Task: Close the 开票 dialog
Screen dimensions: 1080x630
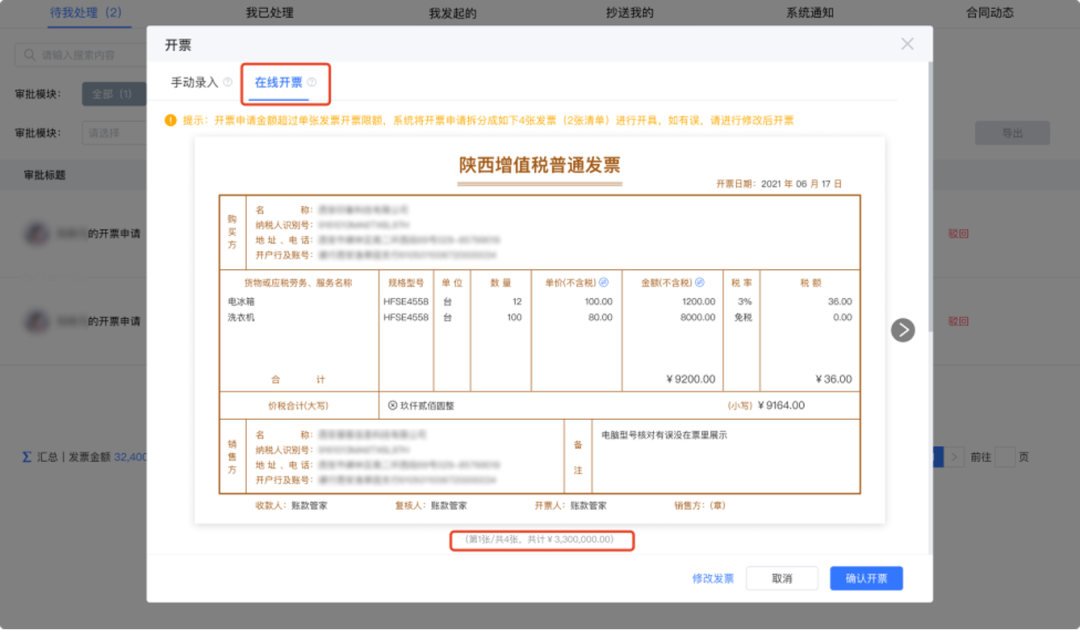Action: coord(907,44)
